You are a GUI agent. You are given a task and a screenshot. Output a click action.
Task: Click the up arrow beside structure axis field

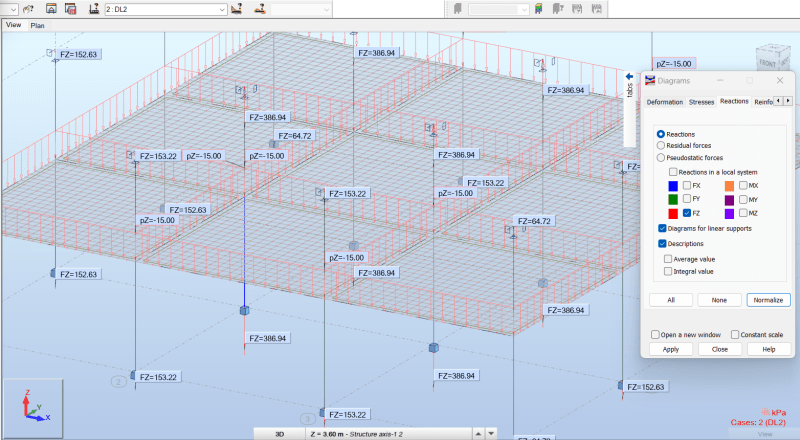pos(478,434)
